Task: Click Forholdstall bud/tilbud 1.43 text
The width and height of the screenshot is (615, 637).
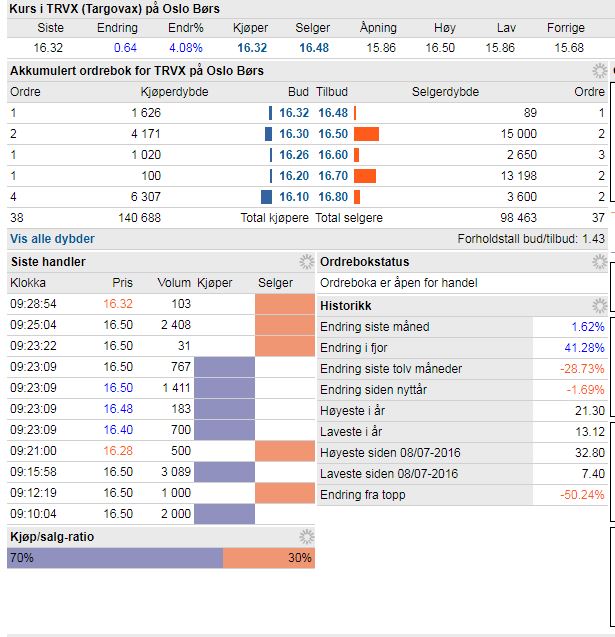Action: [x=531, y=239]
